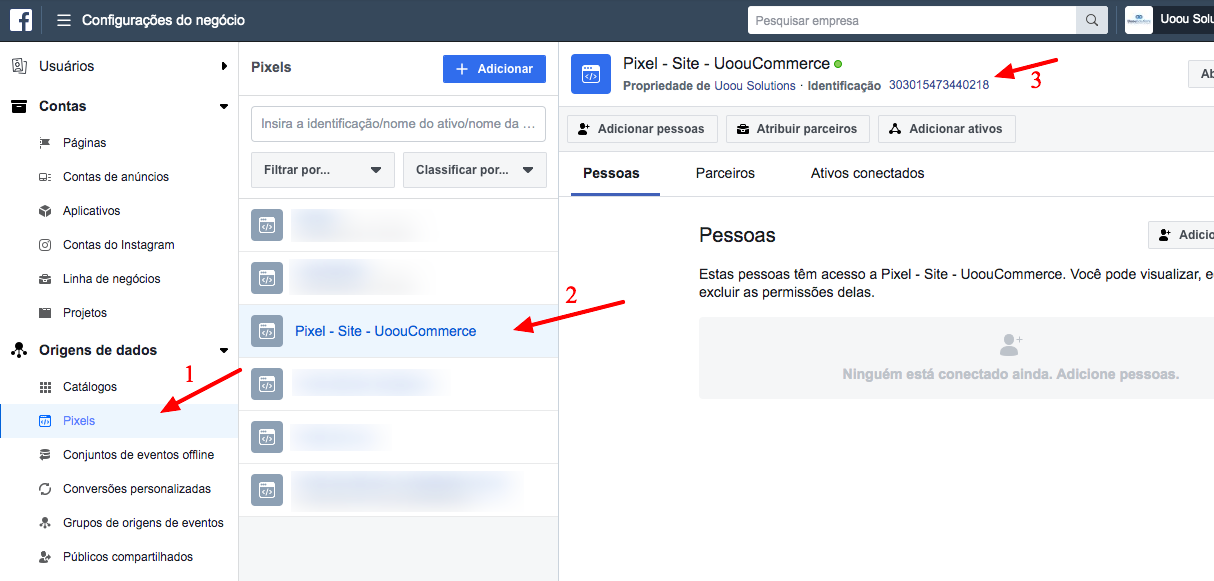
Task: Click the Uoou Solutions owner link
Action: (755, 86)
